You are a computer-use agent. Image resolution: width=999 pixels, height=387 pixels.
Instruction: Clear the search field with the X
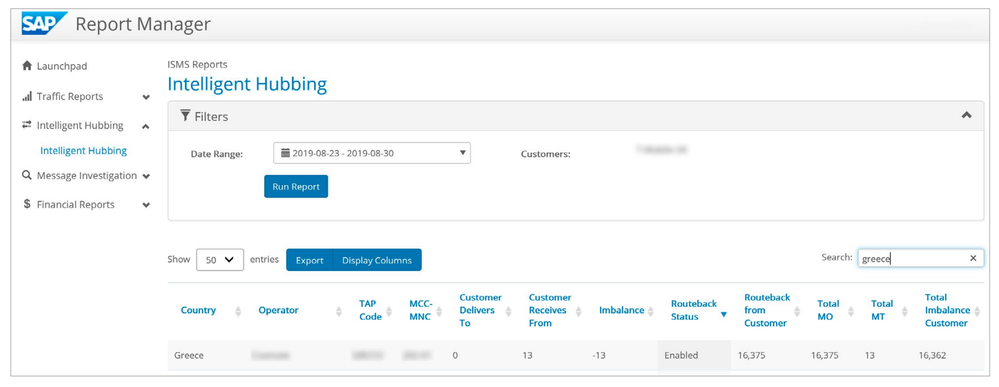[973, 258]
